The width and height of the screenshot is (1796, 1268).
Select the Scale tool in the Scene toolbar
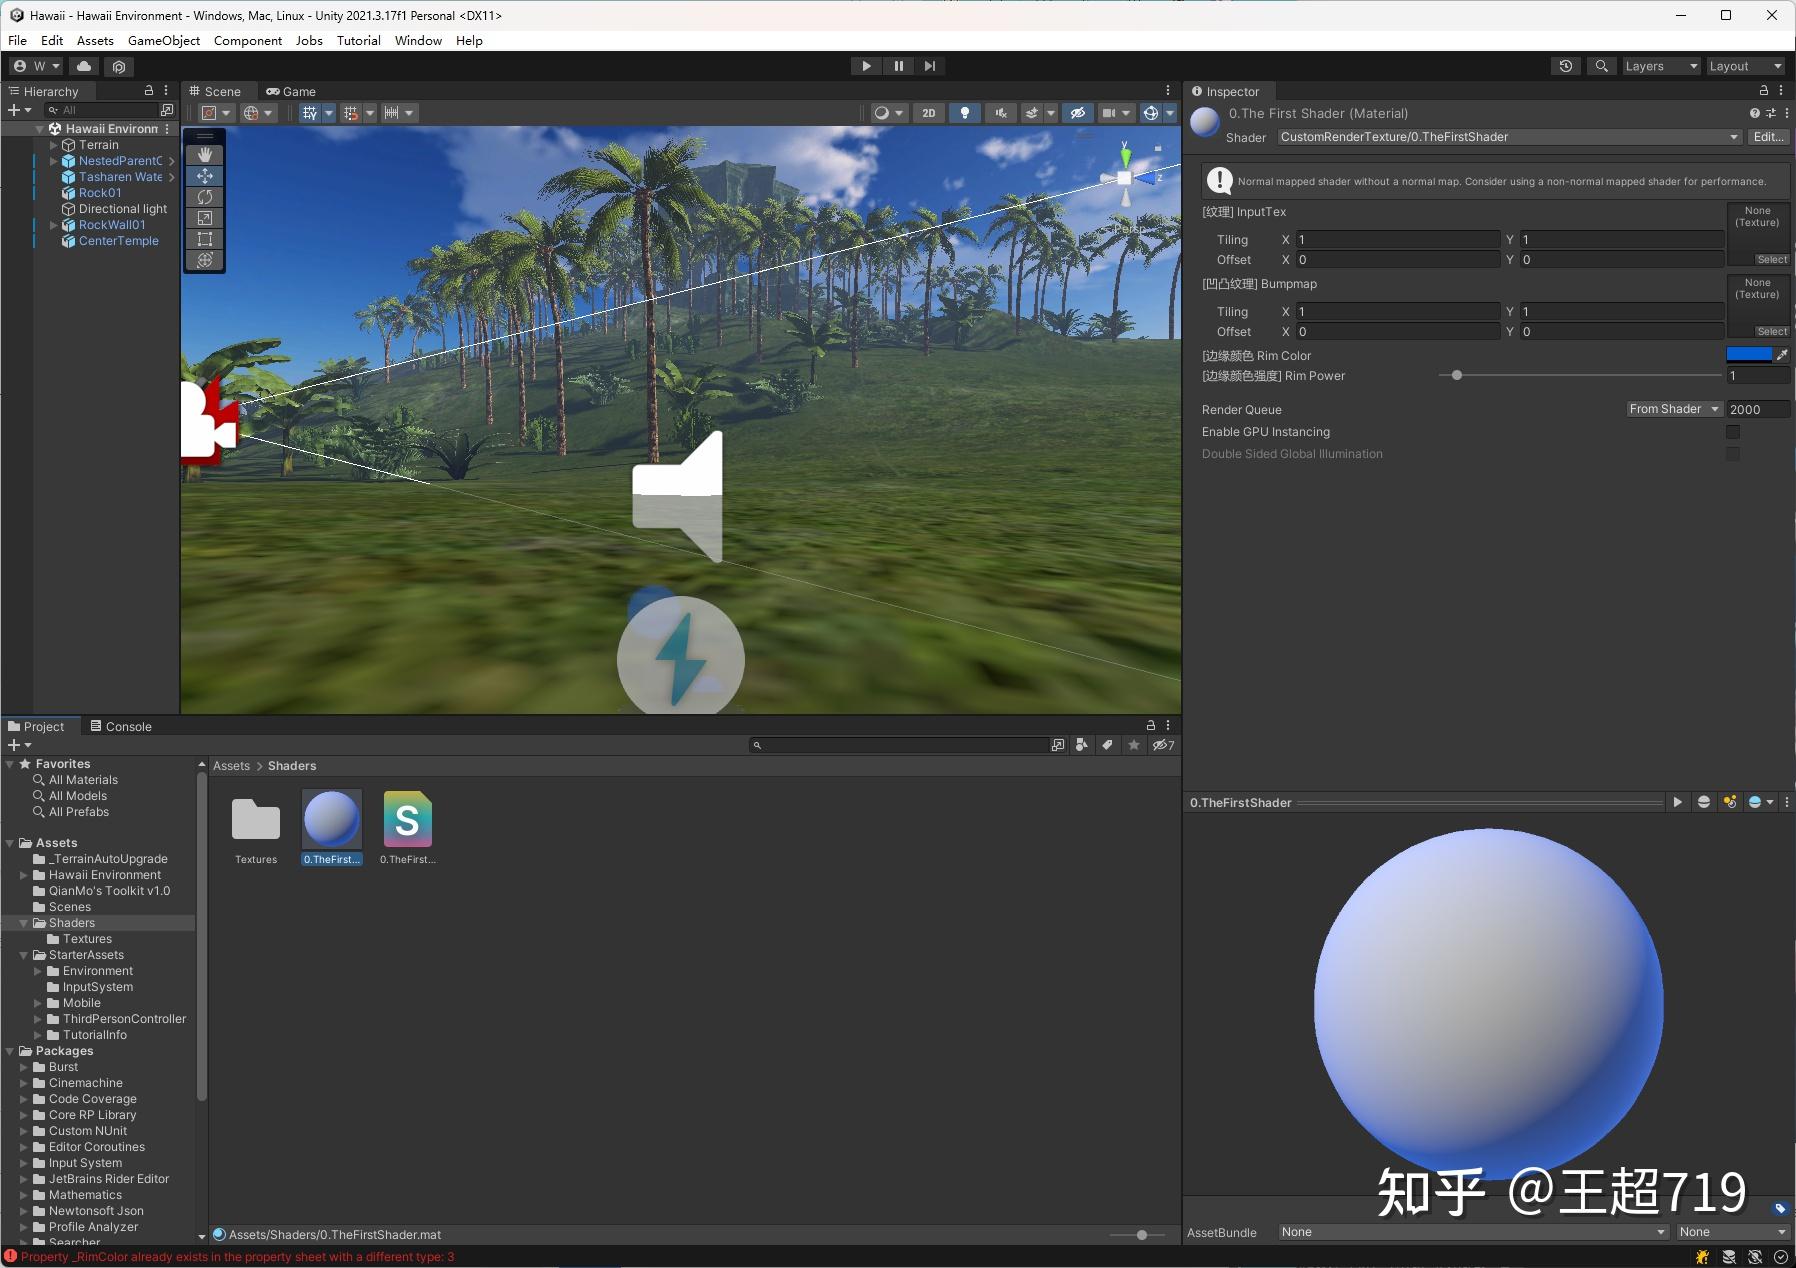(x=204, y=218)
